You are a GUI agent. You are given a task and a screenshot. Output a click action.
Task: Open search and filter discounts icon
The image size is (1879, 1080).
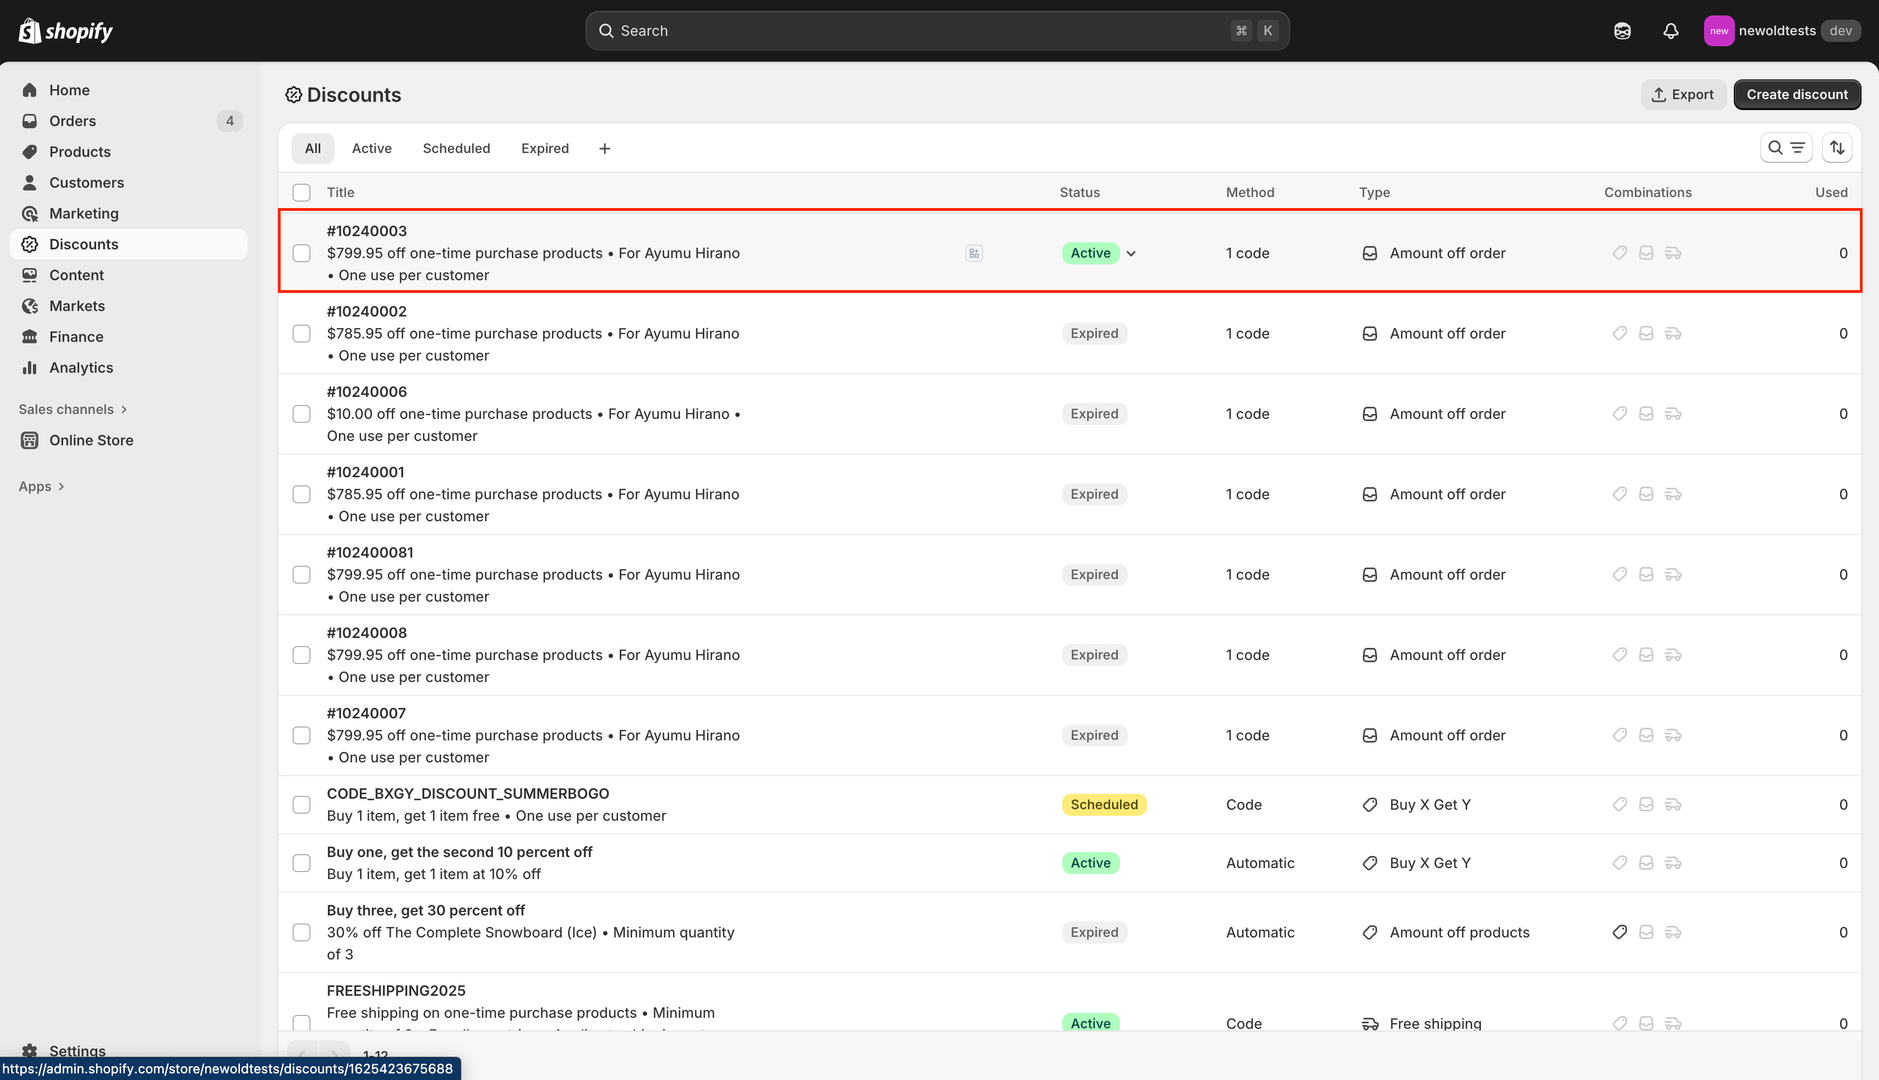point(1785,148)
